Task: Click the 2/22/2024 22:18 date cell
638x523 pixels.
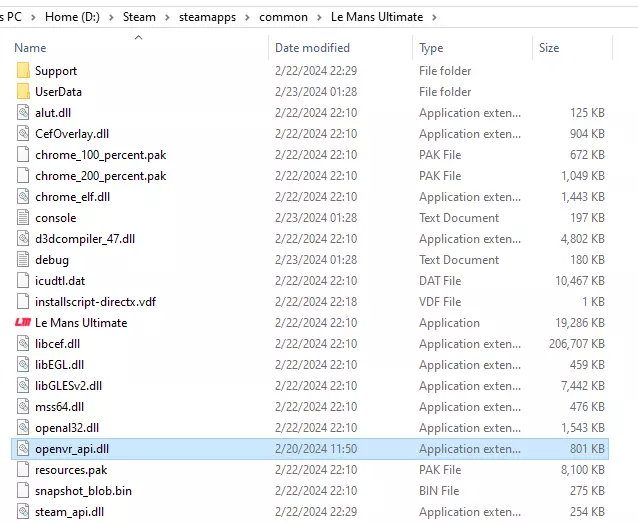Action: coord(316,302)
